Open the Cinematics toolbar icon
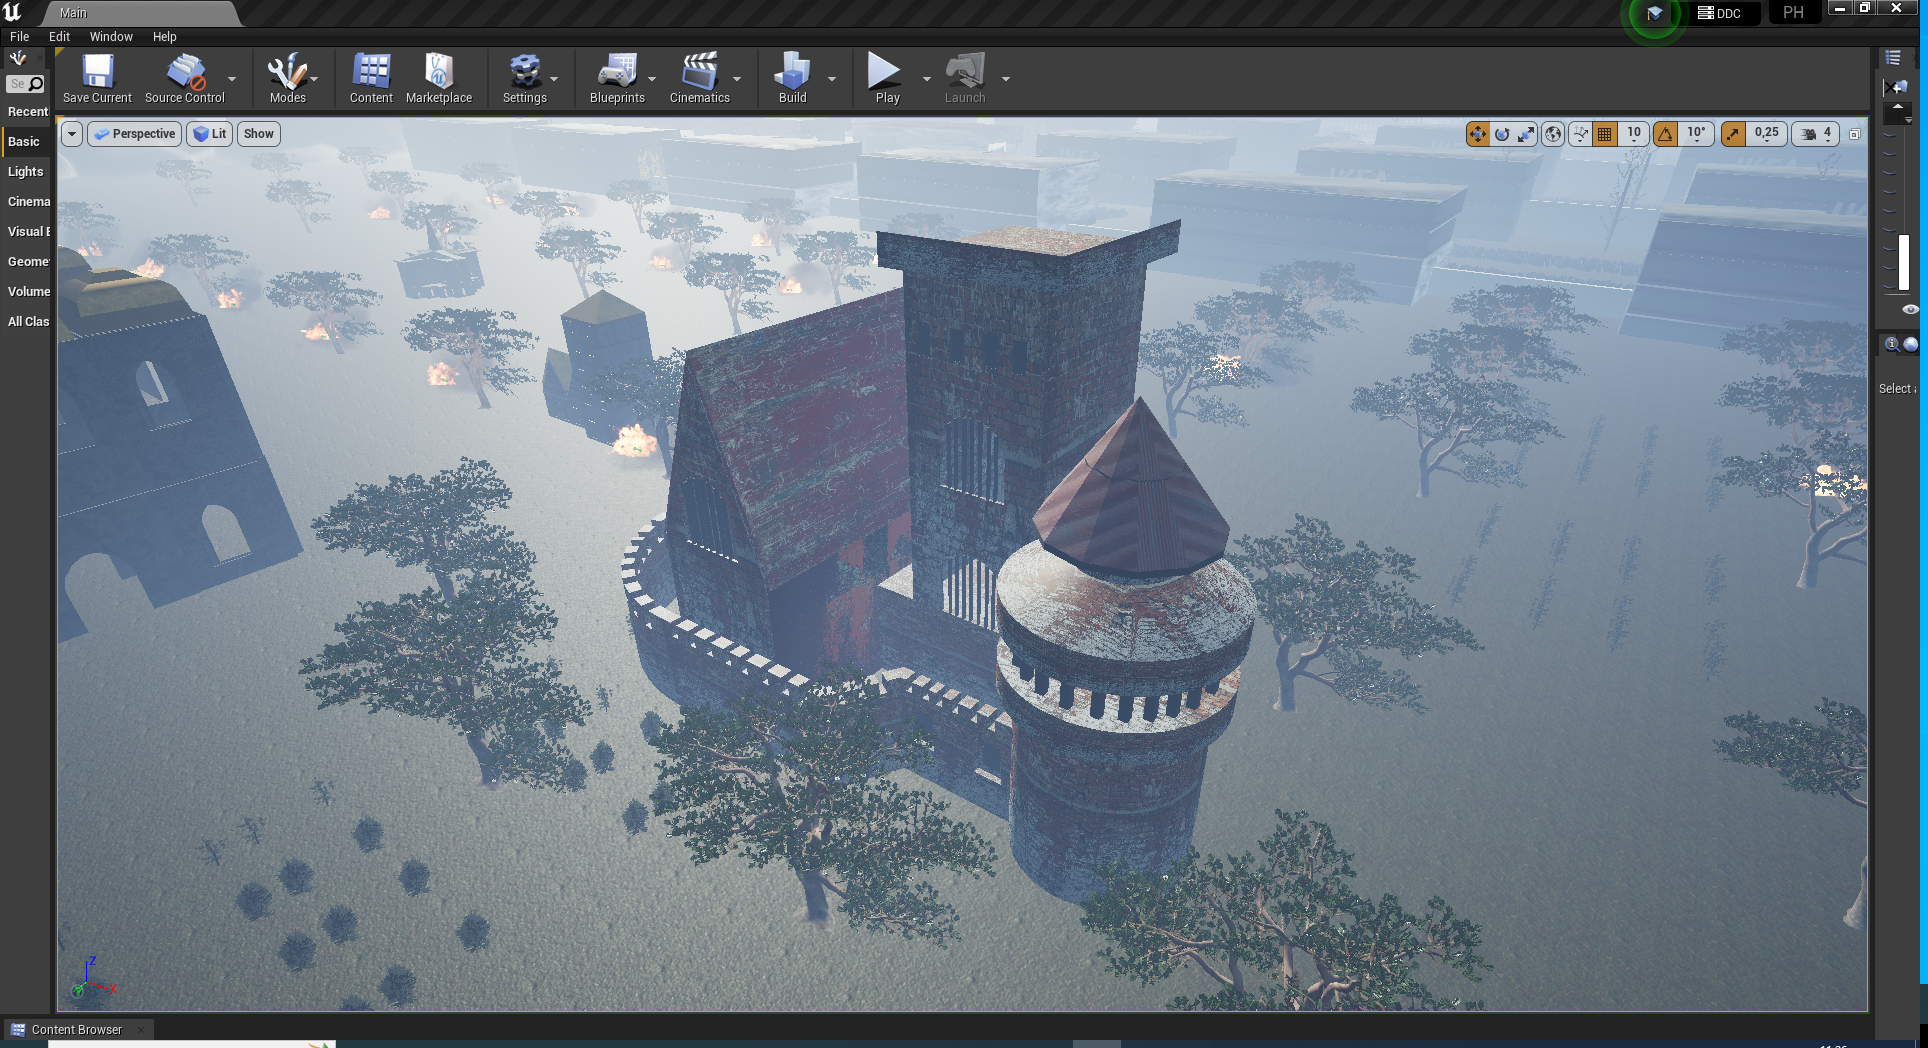 [699, 78]
